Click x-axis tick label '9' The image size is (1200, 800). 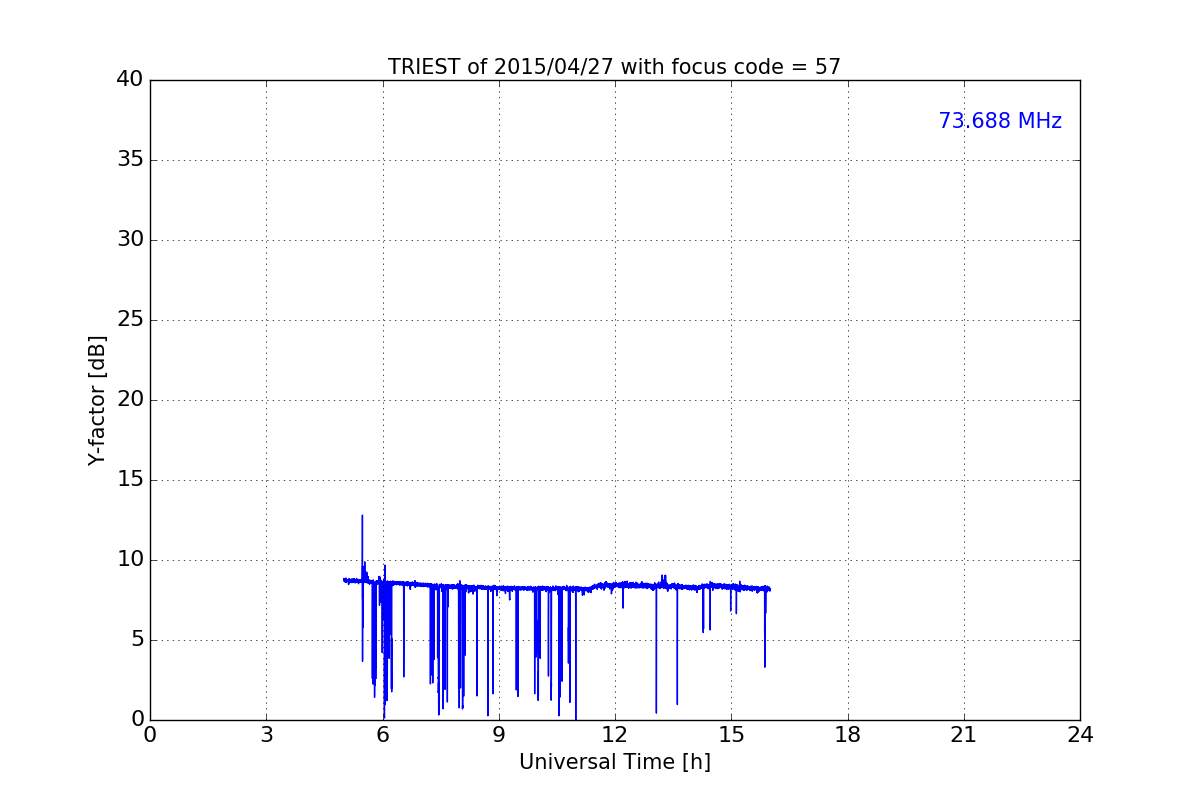(499, 735)
